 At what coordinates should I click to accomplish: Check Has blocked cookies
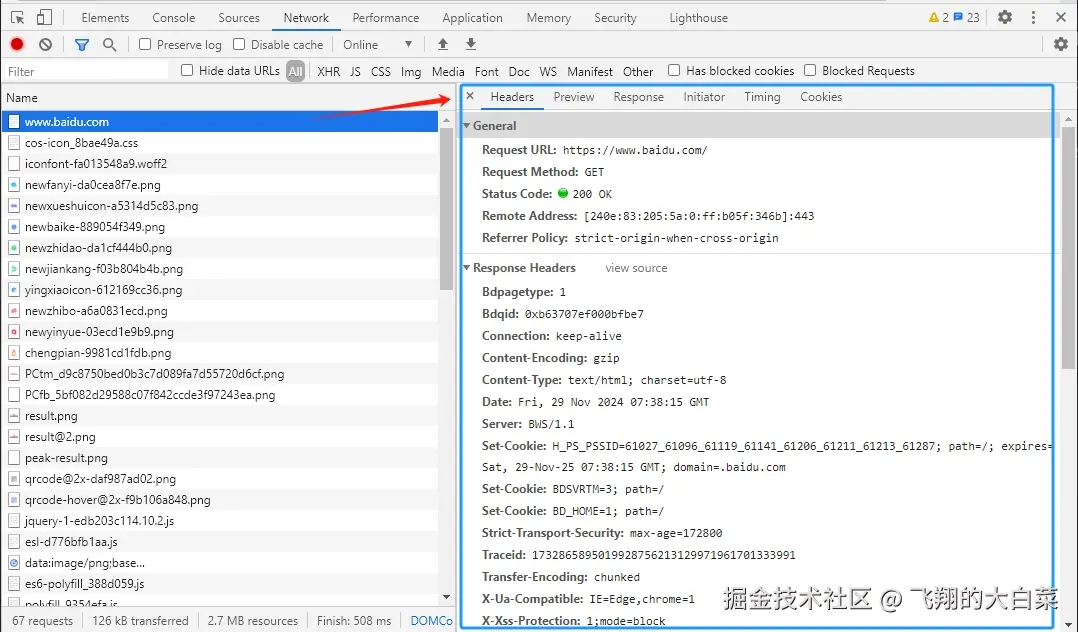pyautogui.click(x=674, y=70)
